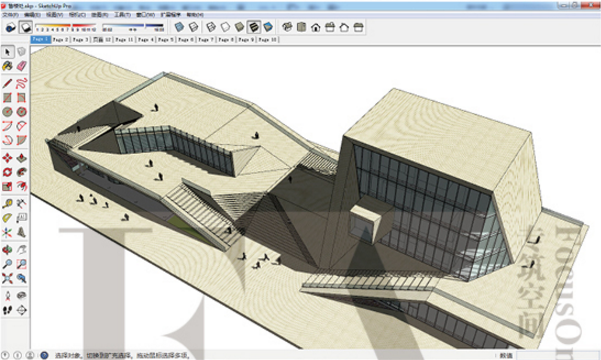The width and height of the screenshot is (601, 360).
Task: Activate the Move tool
Action: (7, 158)
